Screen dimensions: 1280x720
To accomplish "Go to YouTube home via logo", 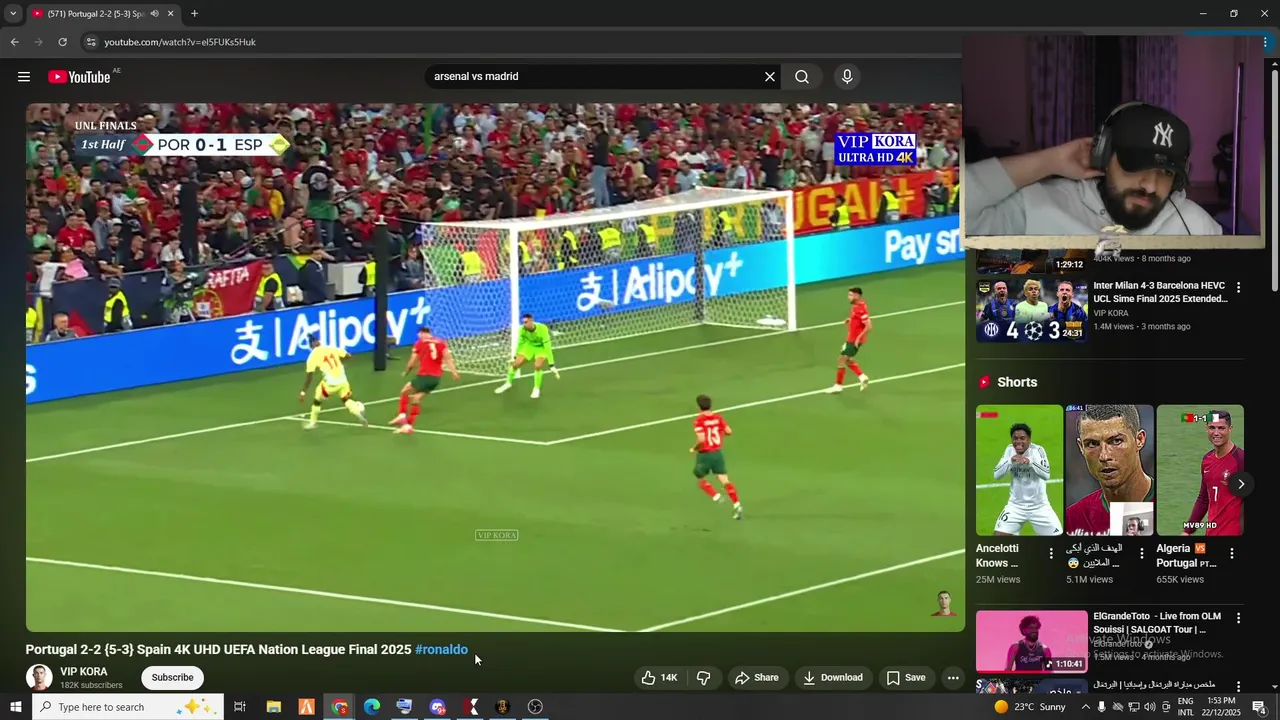I will click(x=79, y=77).
